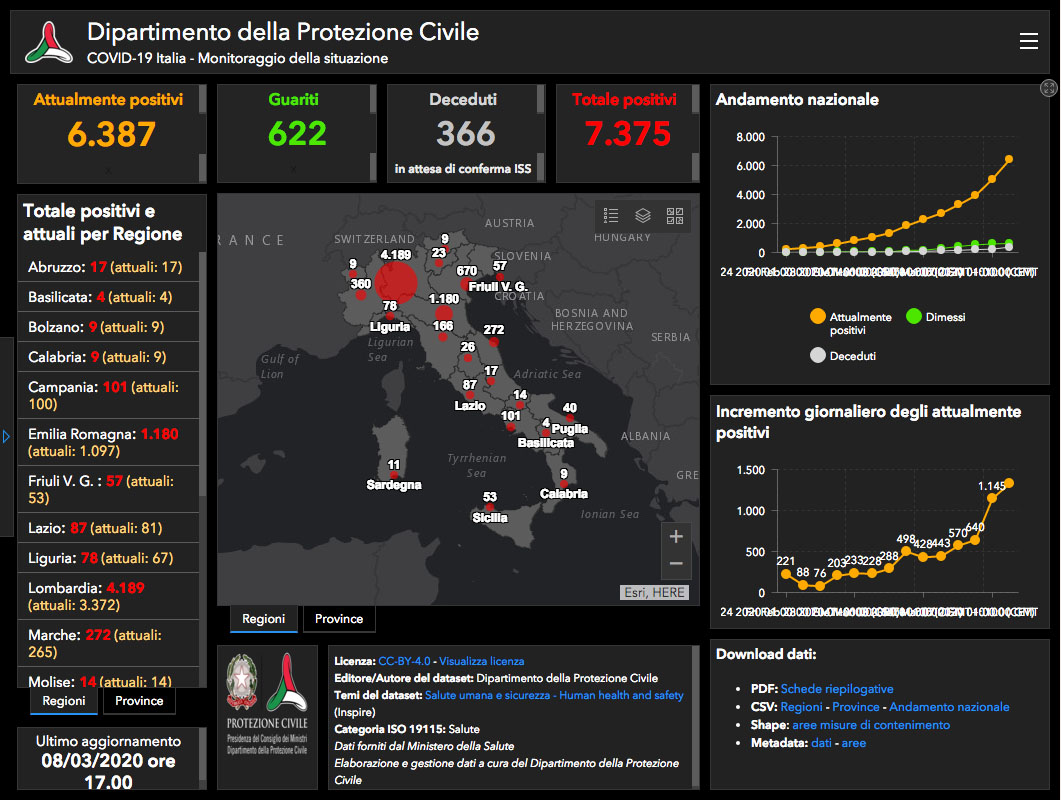The image size is (1061, 800).
Task: Zoom in on the map
Action: pyautogui.click(x=676, y=537)
